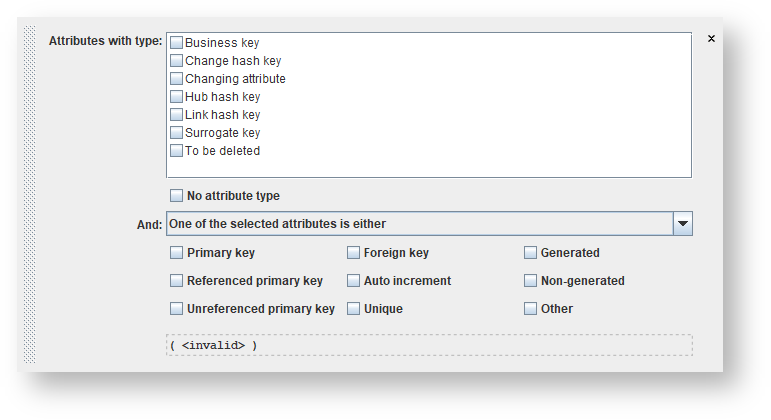Check the Business key attribute type
Screen dimensions: 771x420
177,43
